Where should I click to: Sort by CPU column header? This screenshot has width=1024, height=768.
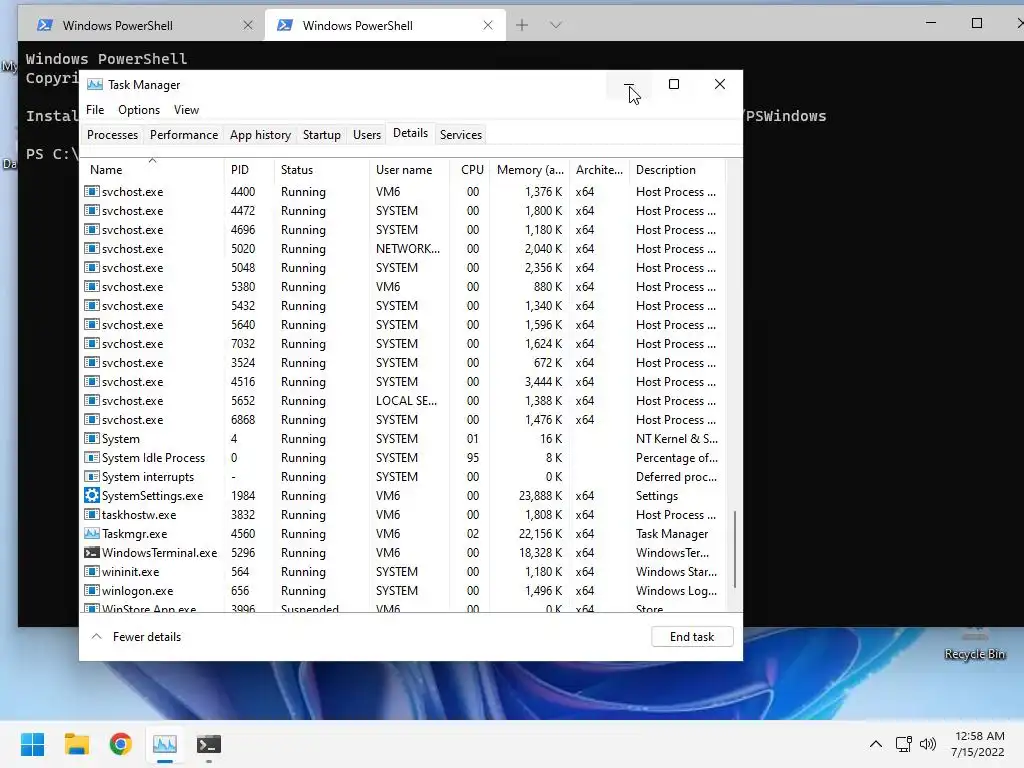click(472, 170)
